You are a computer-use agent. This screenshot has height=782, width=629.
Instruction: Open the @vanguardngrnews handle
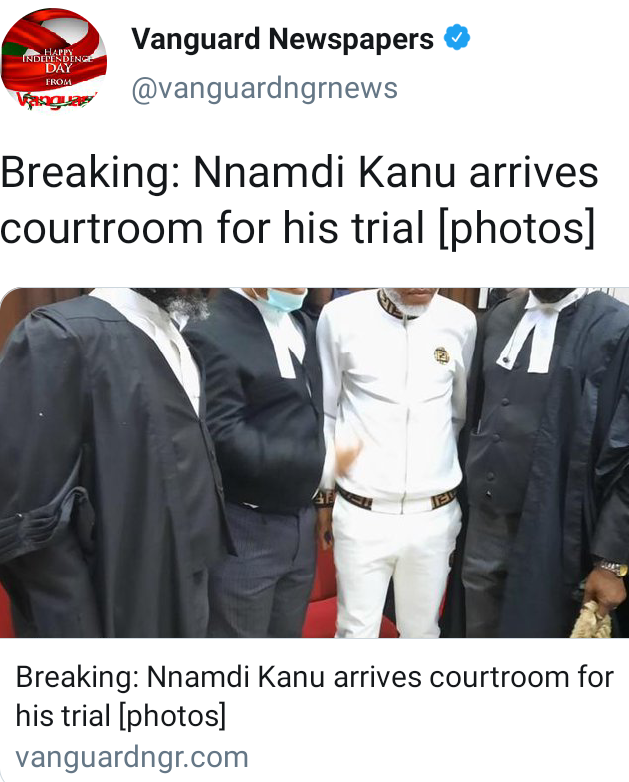pyautogui.click(x=264, y=88)
